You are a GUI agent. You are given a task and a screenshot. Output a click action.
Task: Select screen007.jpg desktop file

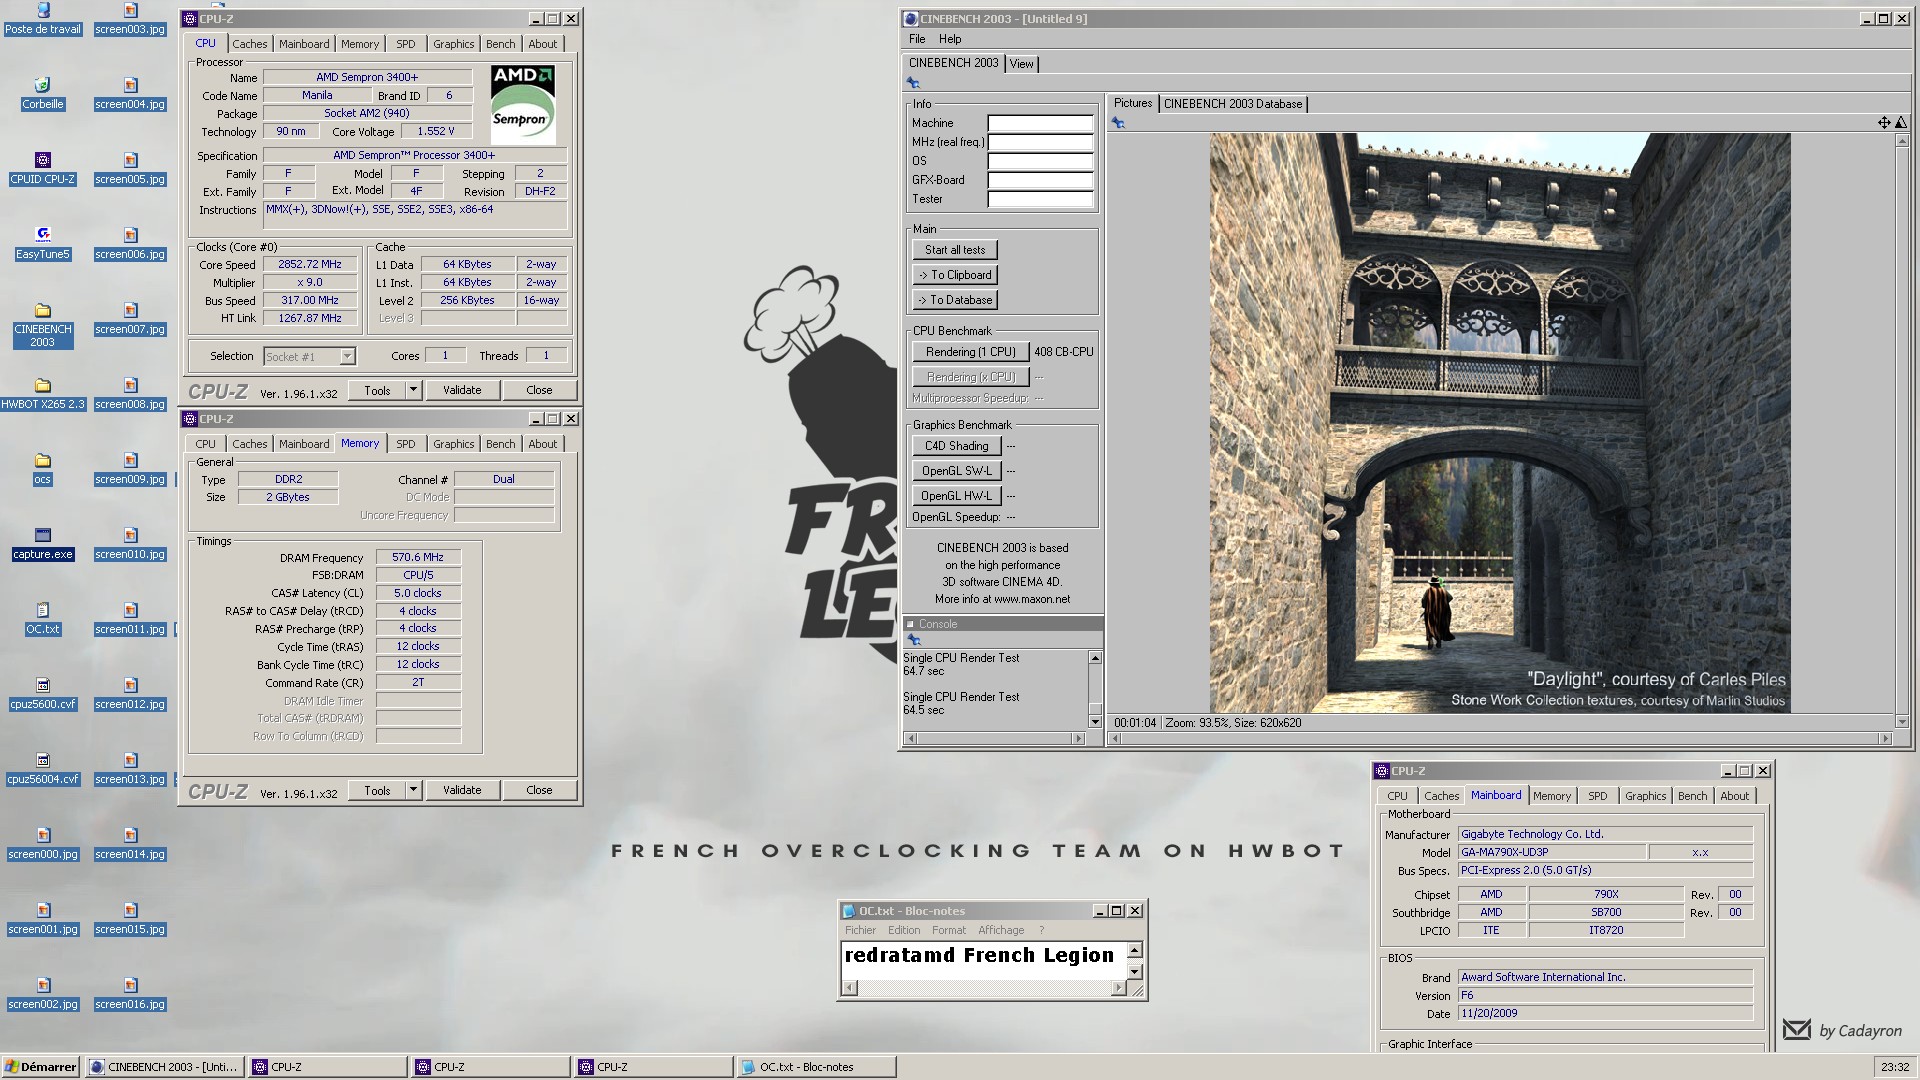tap(130, 319)
